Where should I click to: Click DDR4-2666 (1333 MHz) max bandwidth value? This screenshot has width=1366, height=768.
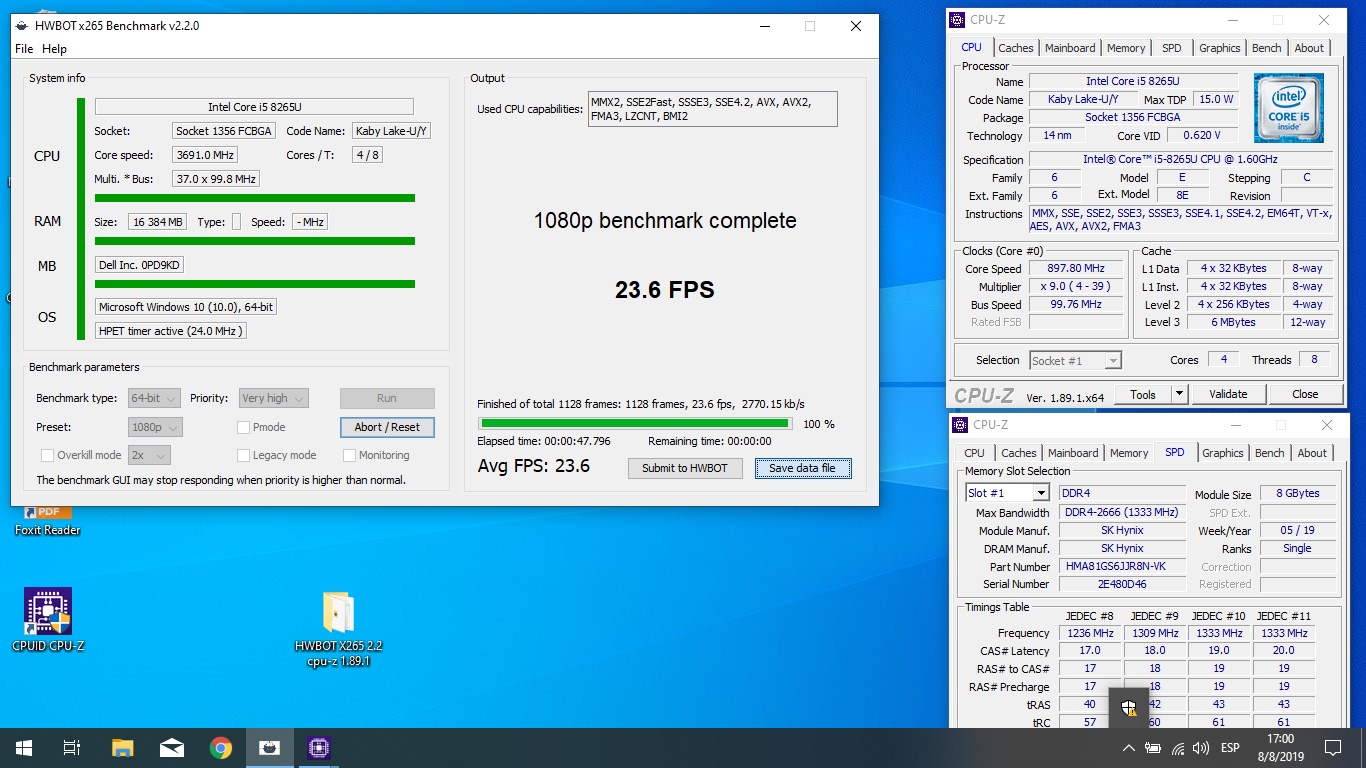(x=1123, y=513)
